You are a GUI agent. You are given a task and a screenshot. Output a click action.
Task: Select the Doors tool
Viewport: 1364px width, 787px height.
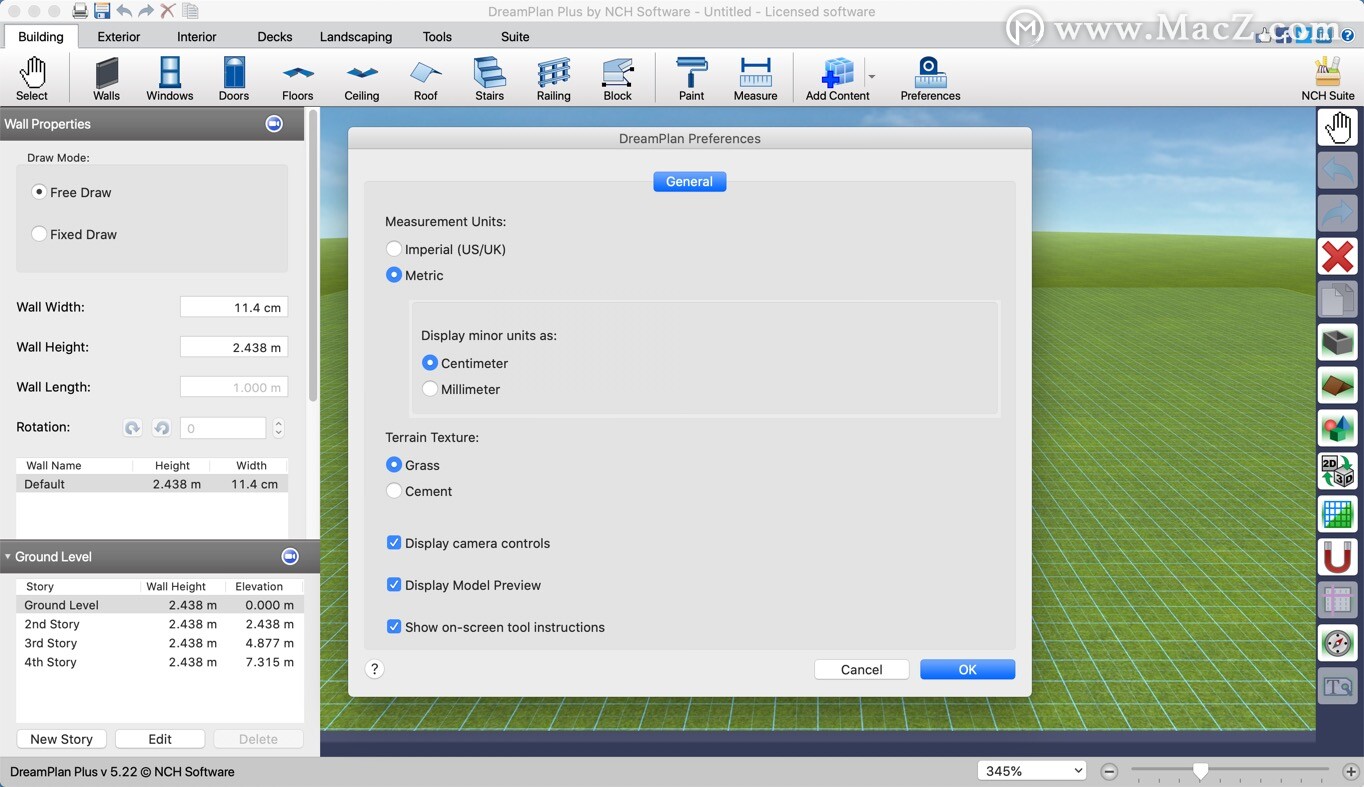click(x=234, y=78)
